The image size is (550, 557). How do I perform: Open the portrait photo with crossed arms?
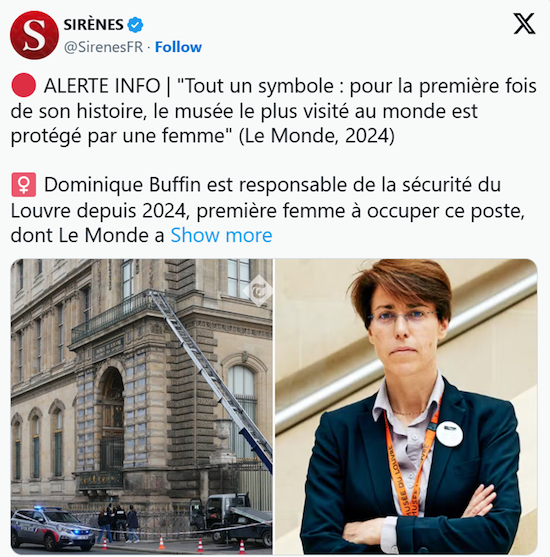406,406
